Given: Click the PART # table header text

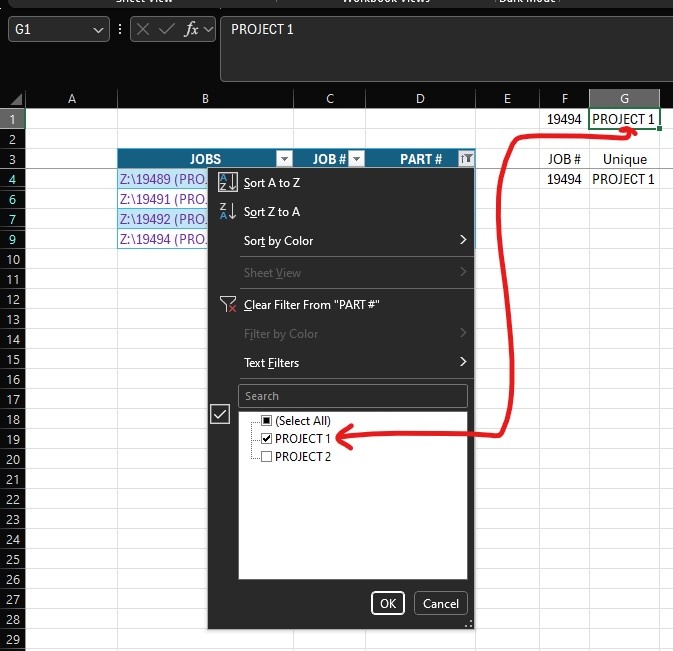Looking at the screenshot, I should [421, 159].
